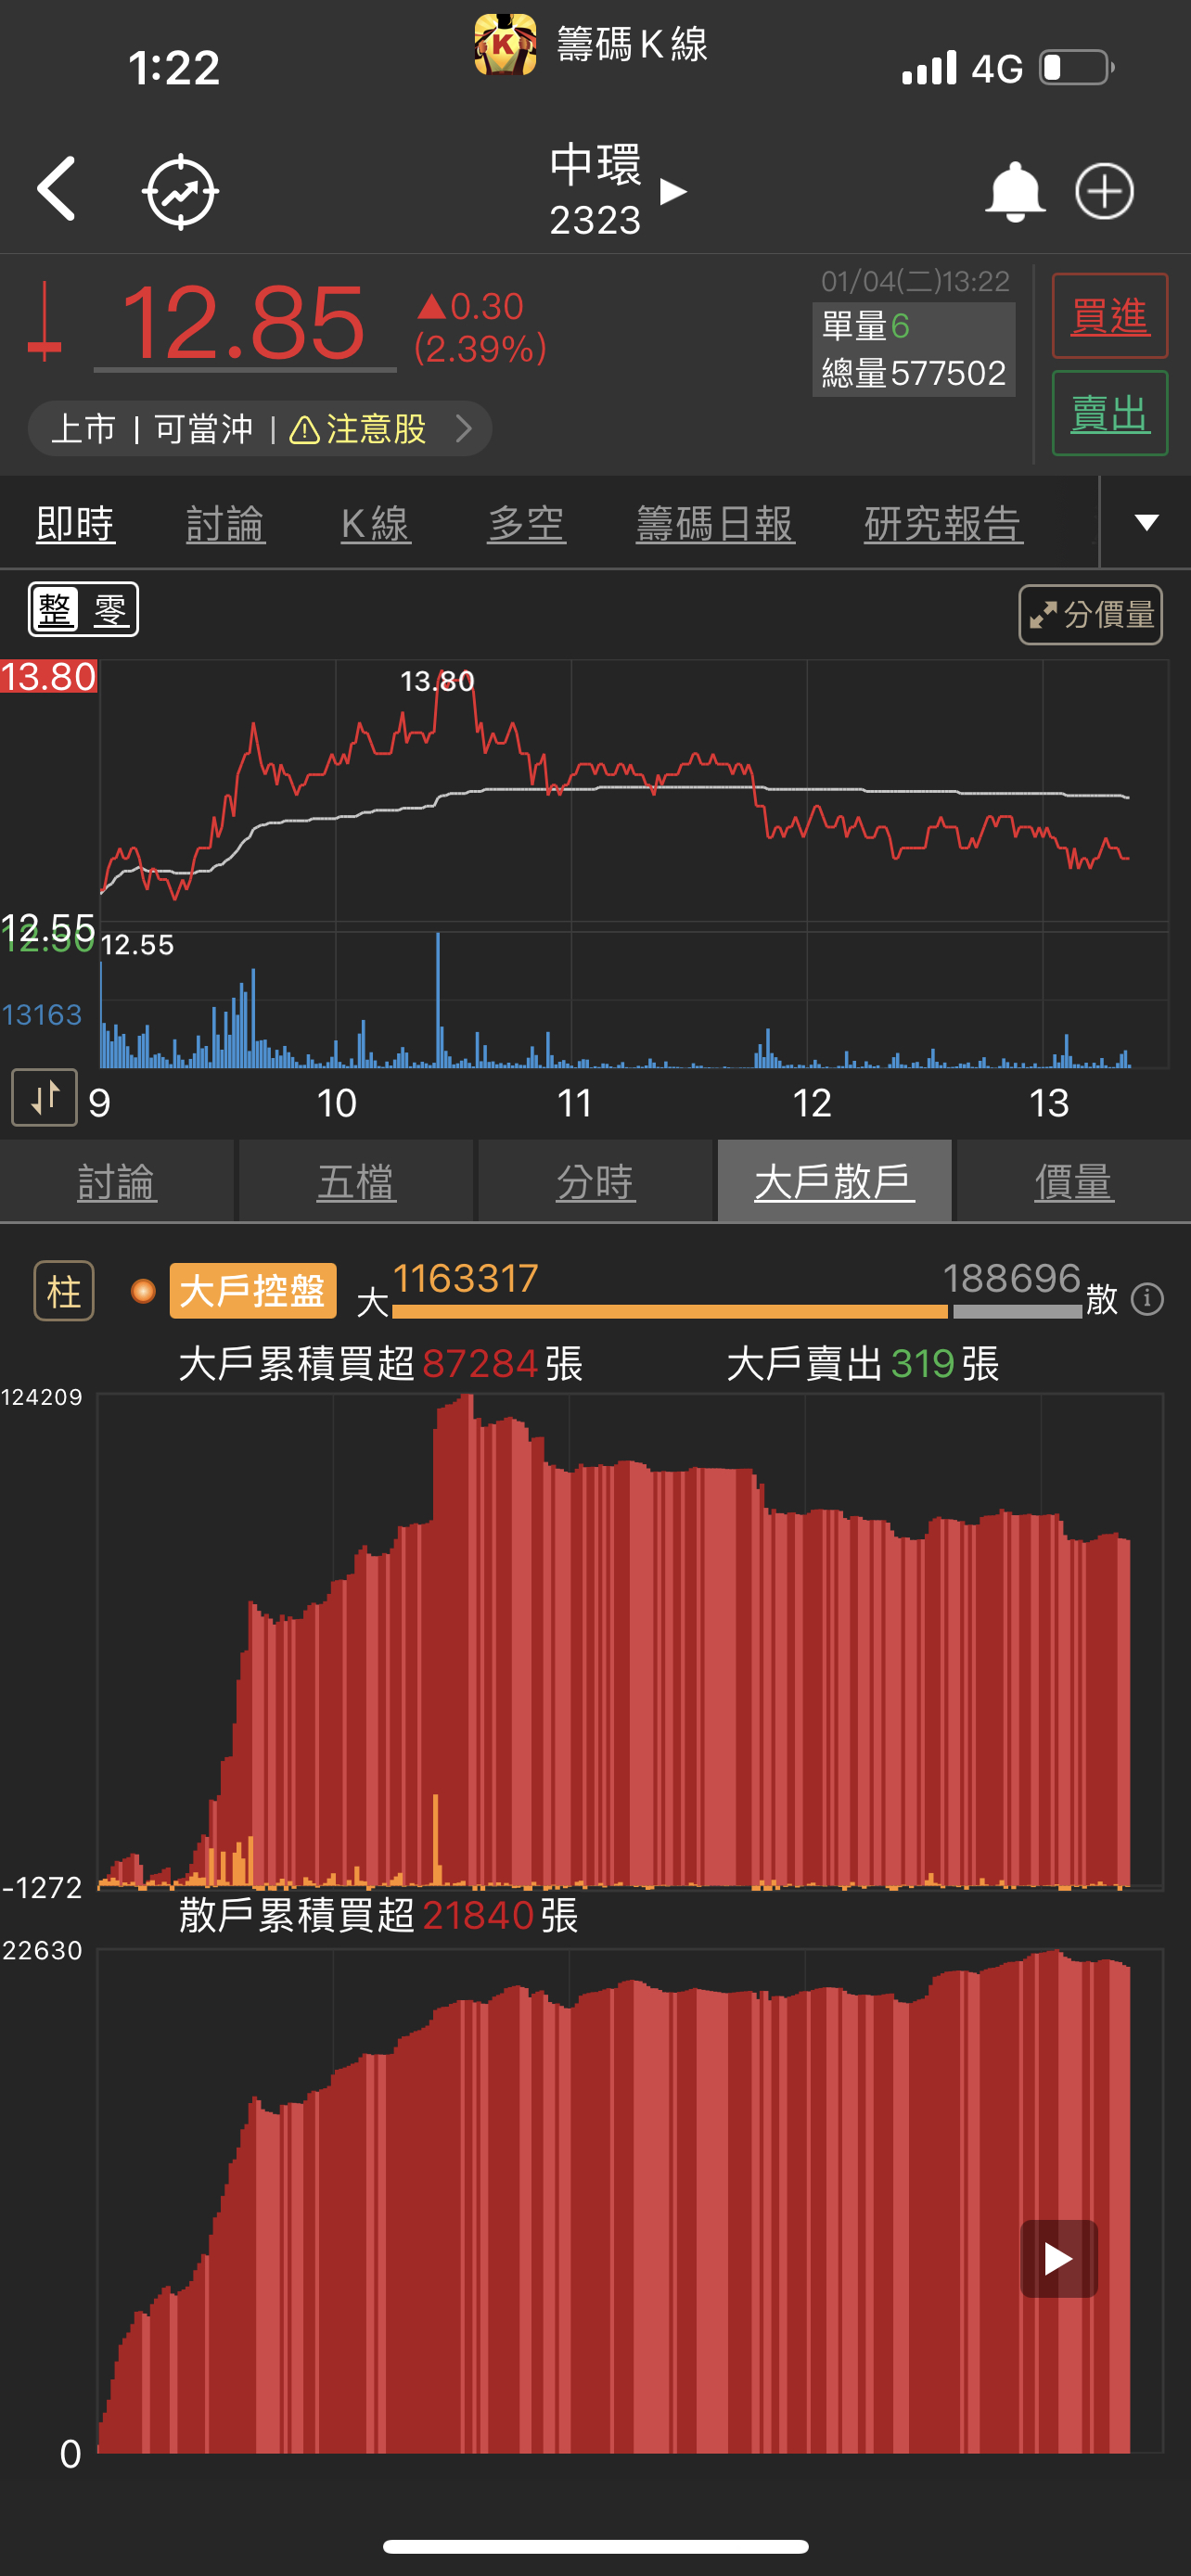This screenshot has width=1191, height=2576.
Task: Switch to the K線 tab
Action: click(375, 524)
